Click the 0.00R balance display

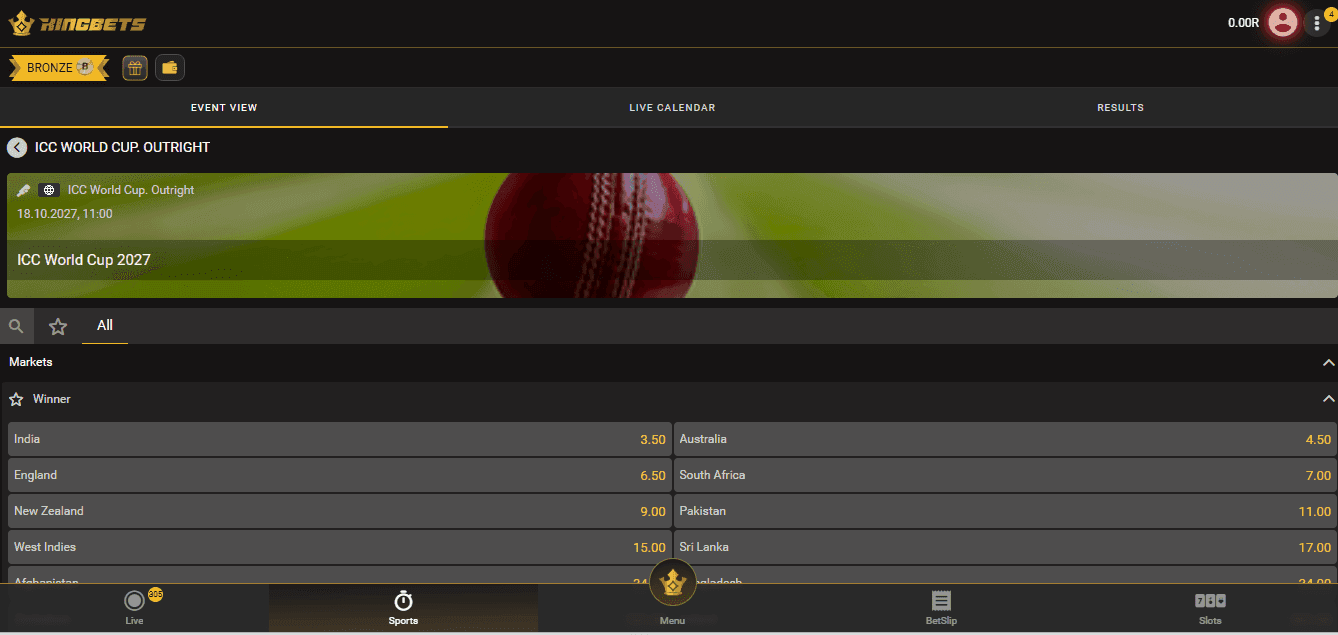click(1243, 23)
